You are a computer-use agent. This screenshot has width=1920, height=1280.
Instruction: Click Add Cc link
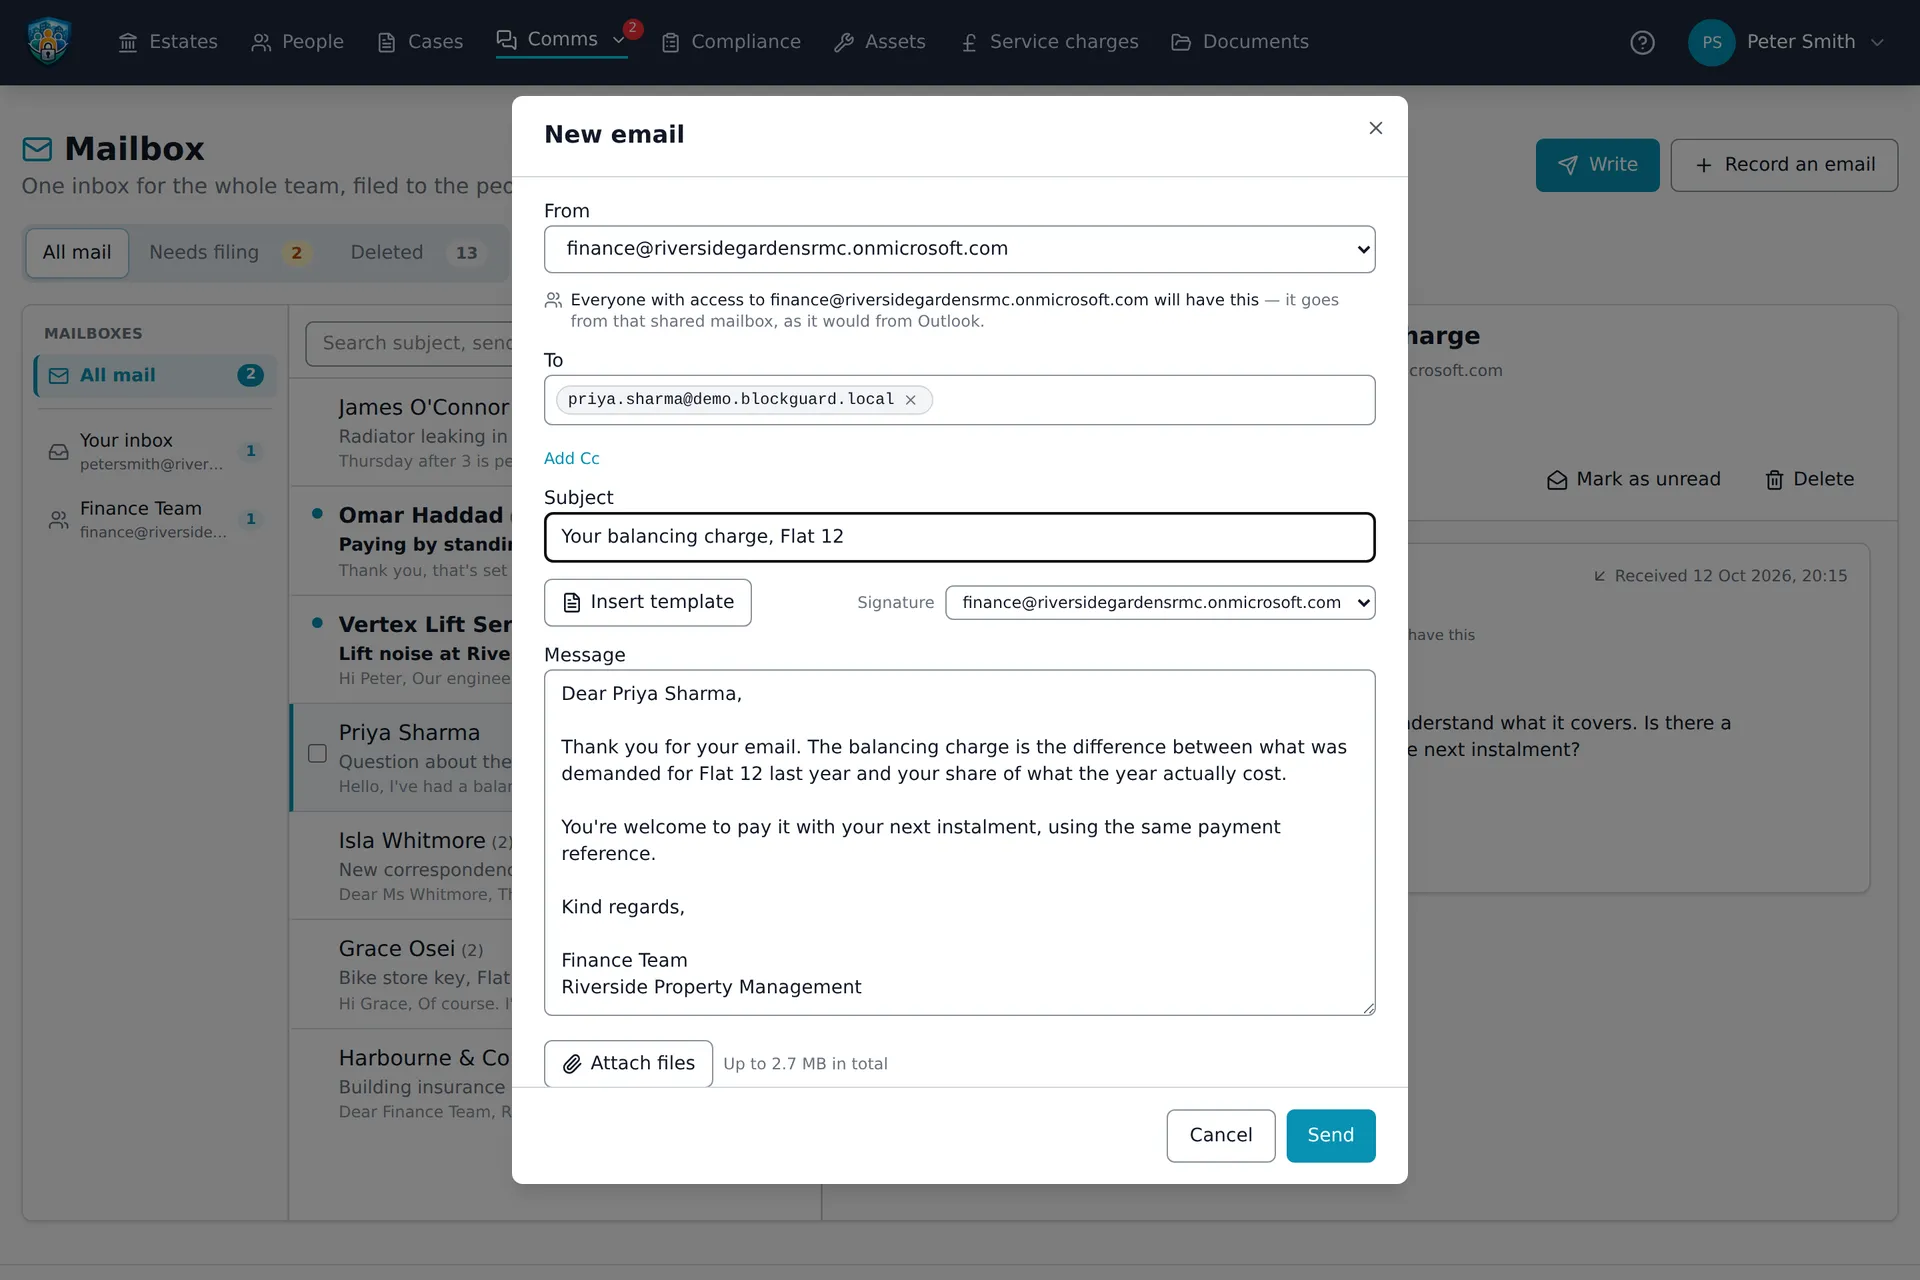[x=571, y=458]
